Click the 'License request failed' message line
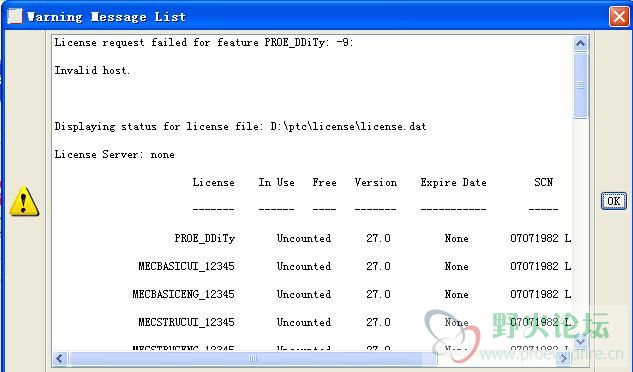633x372 pixels. (x=204, y=42)
